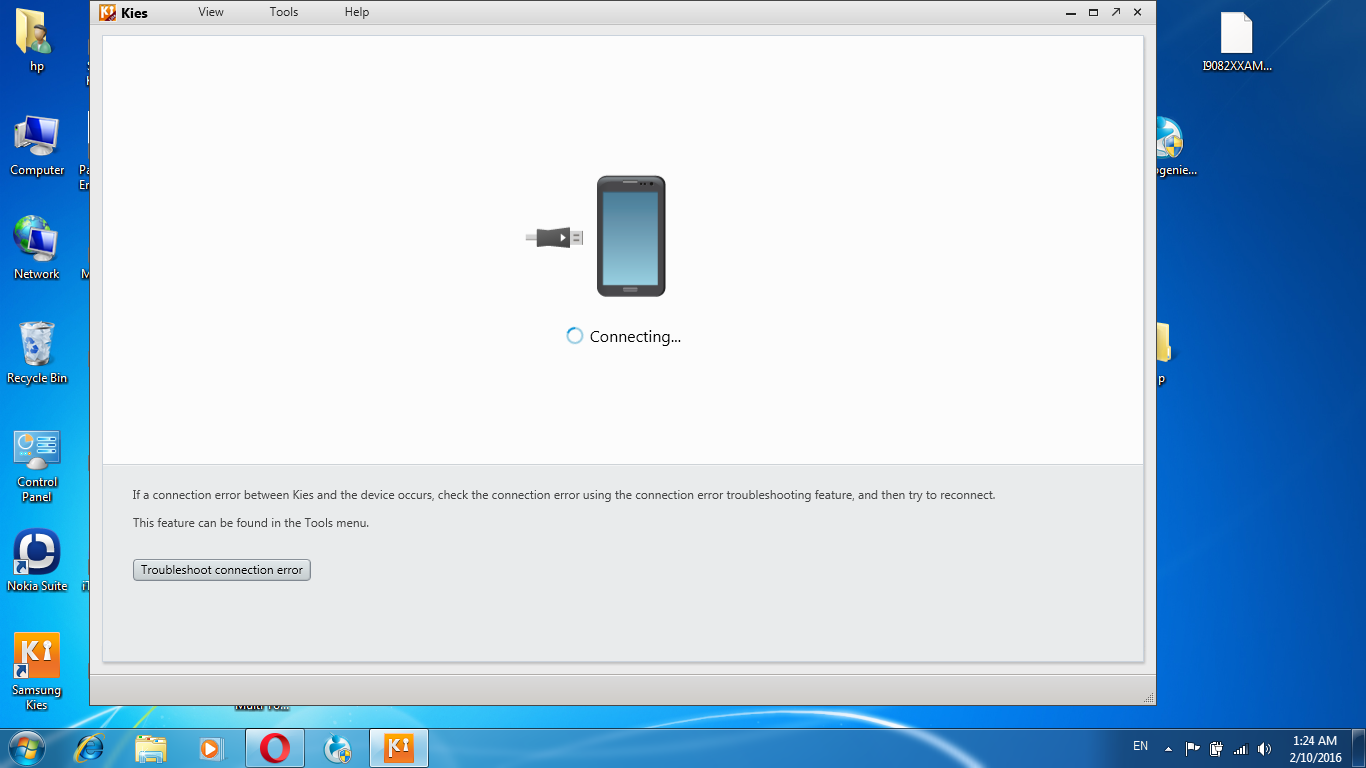
Task: Switch to Opera in the taskbar
Action: 275,748
